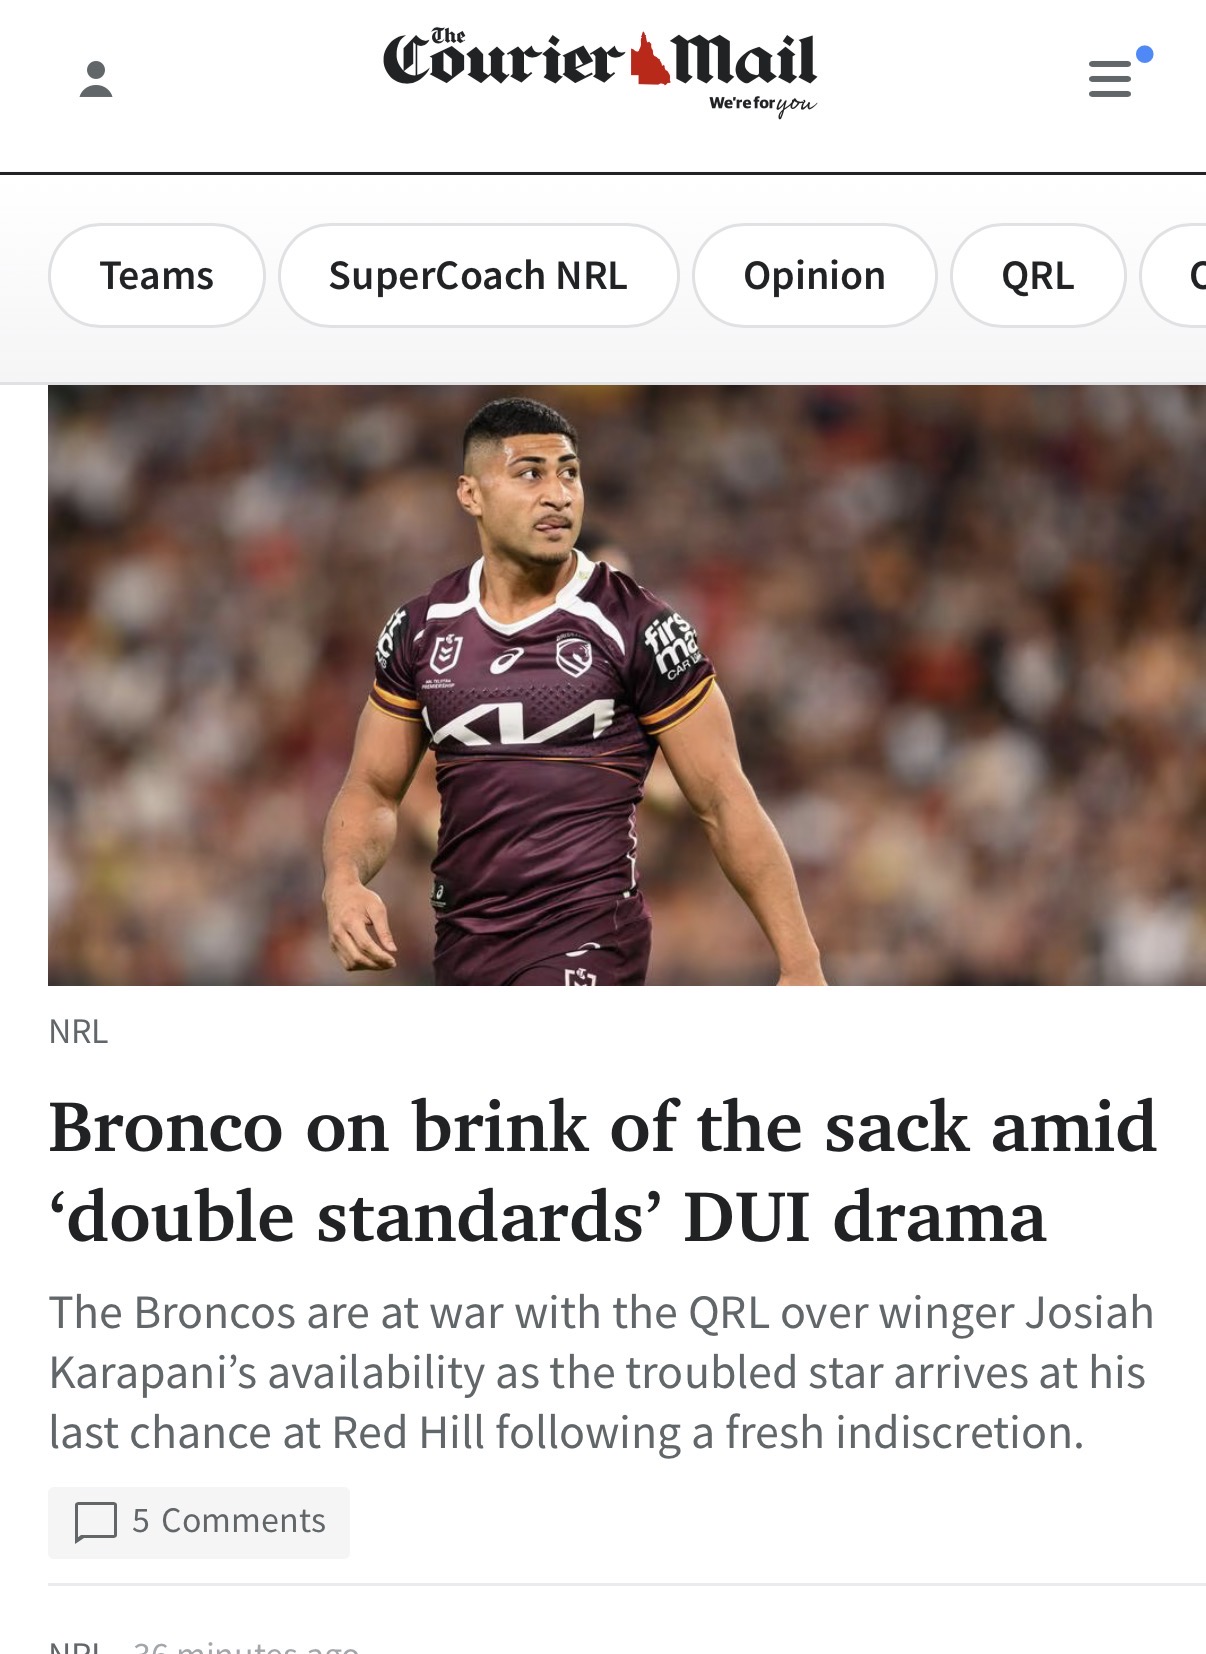Select the Teams tab
The width and height of the screenshot is (1206, 1654).
(x=157, y=275)
